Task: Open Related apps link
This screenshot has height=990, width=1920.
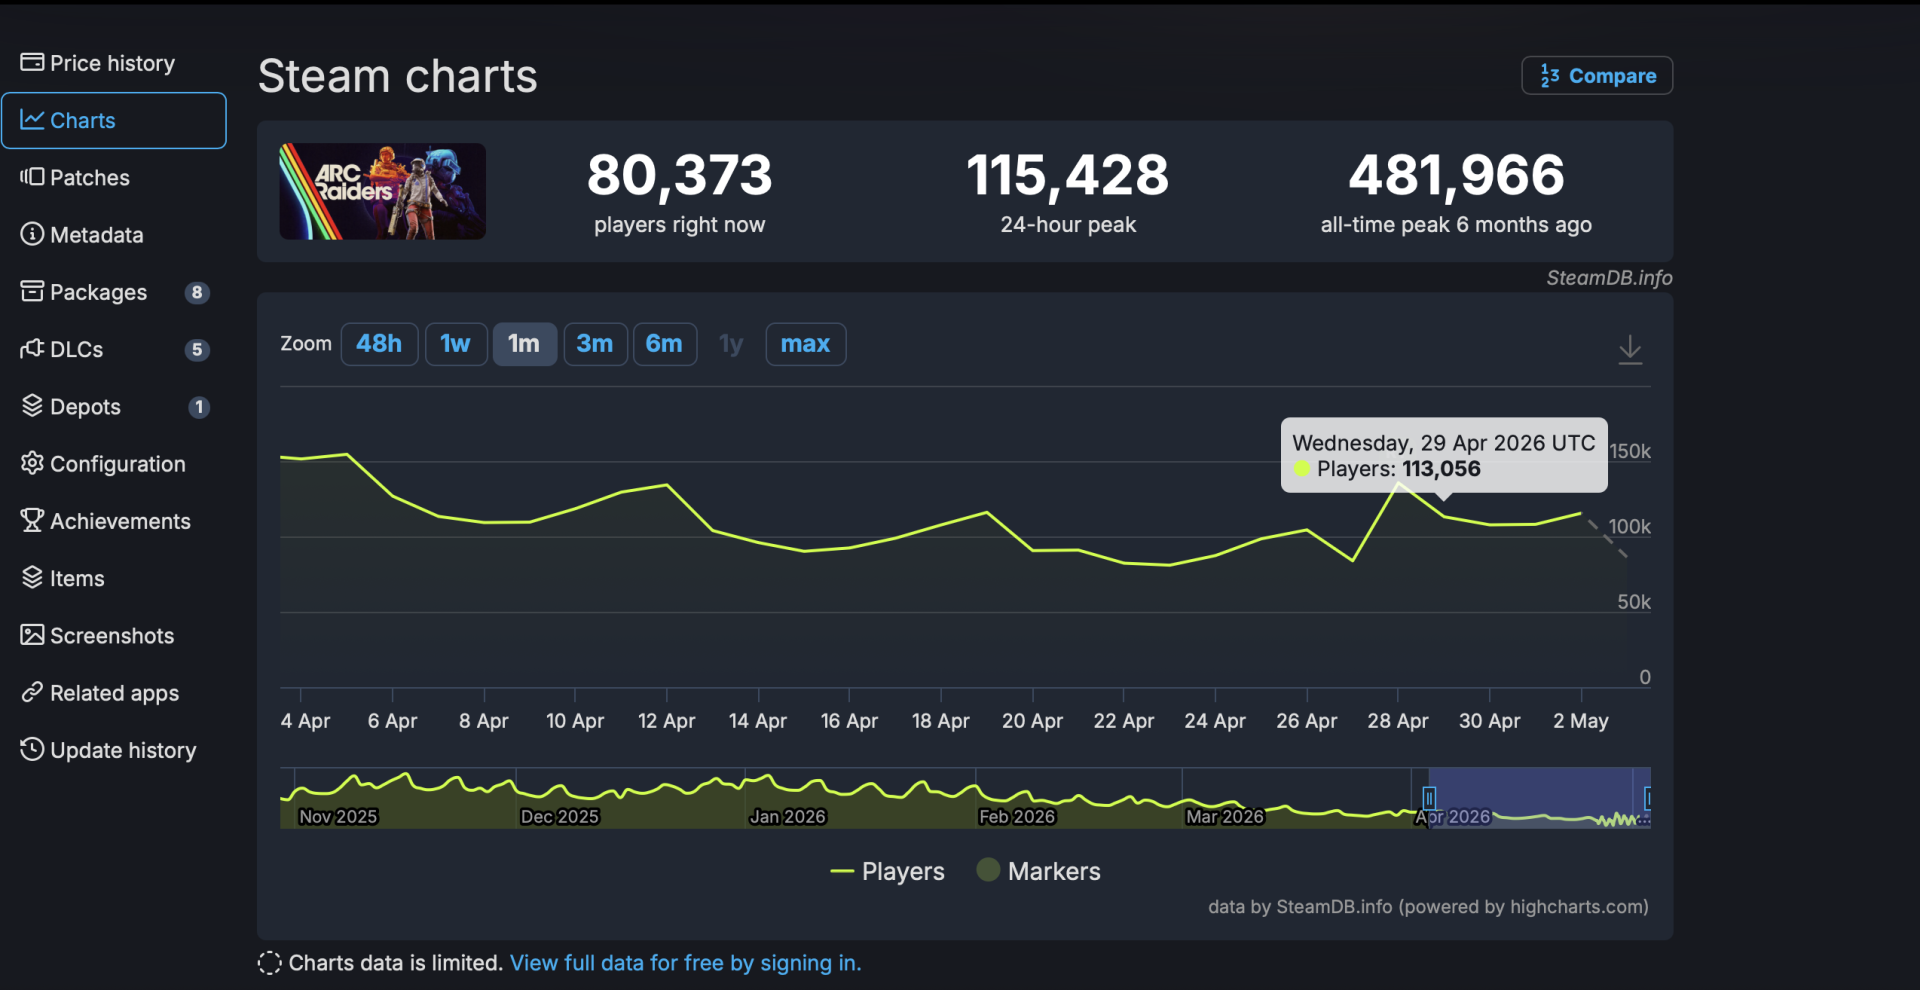Action: pos(113,692)
